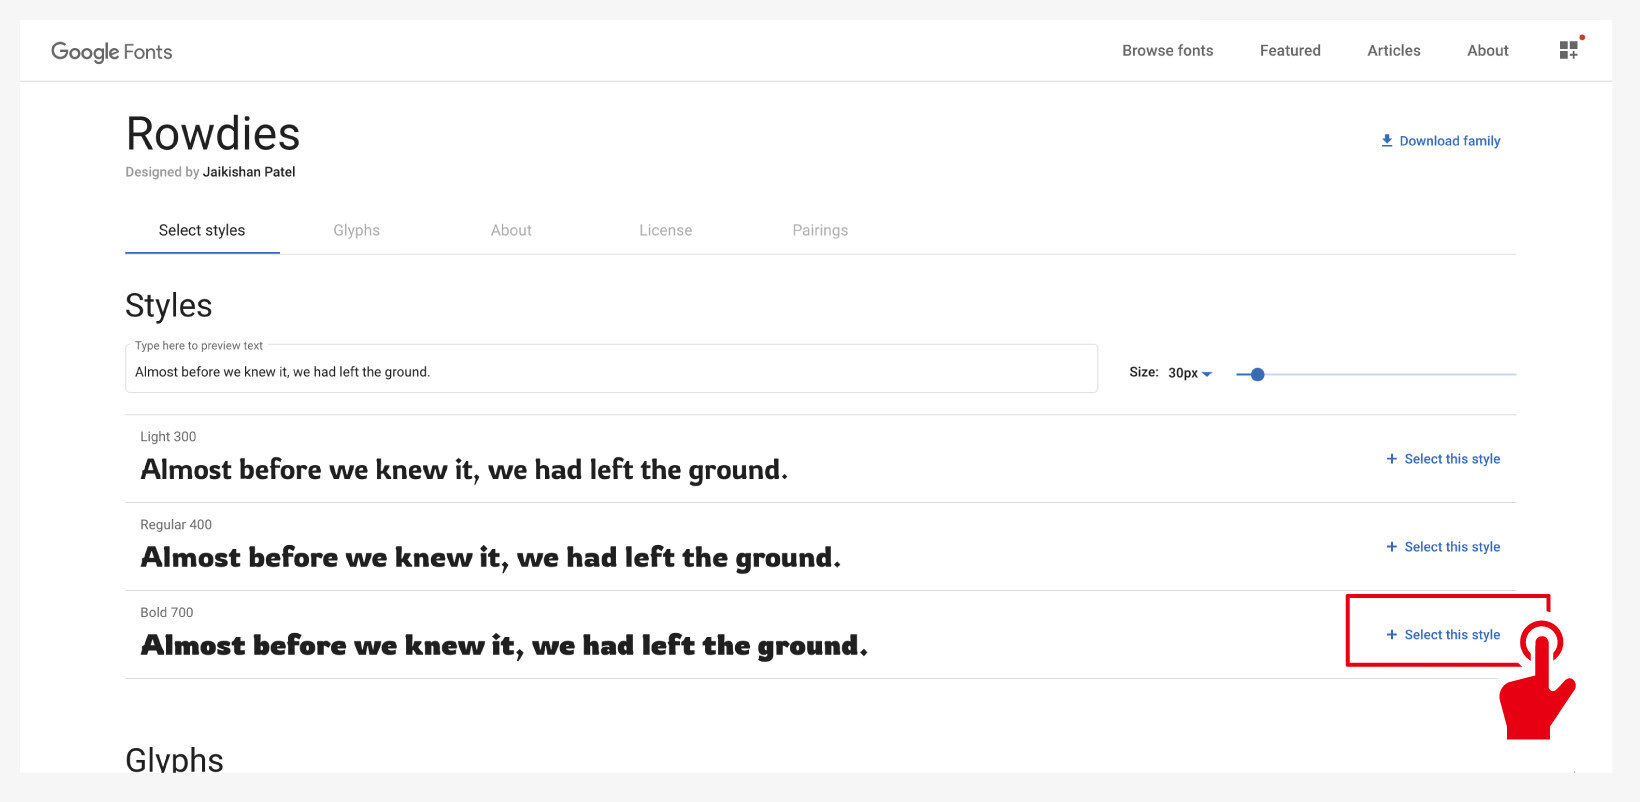Click the Download family link
The height and width of the screenshot is (802, 1640).
(1449, 141)
